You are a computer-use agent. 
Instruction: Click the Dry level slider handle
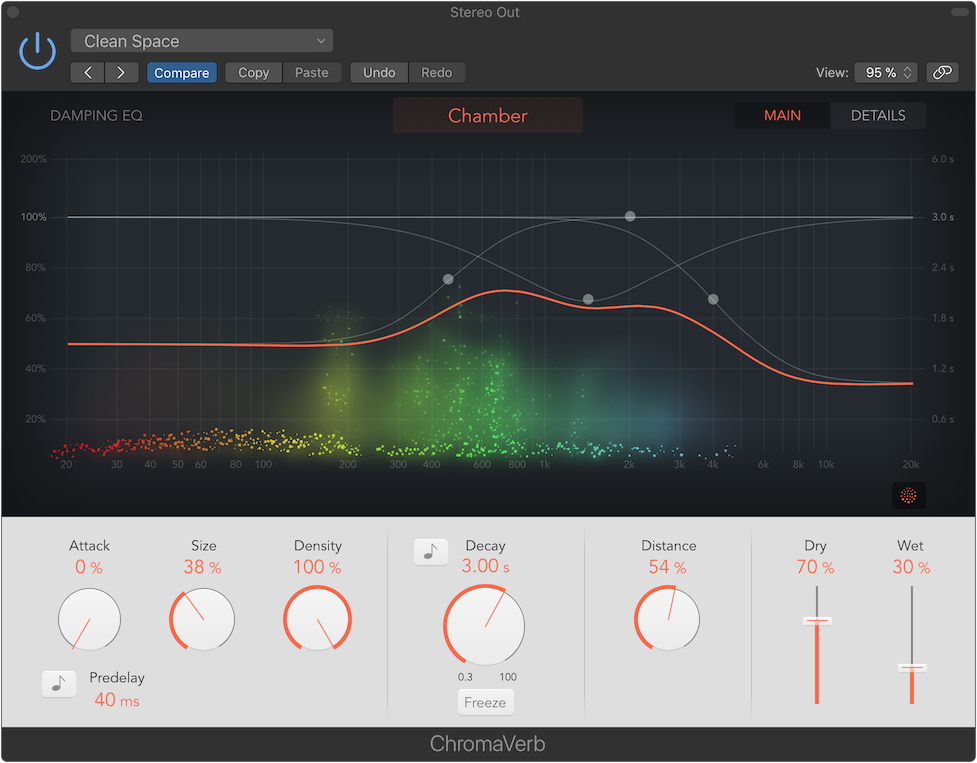point(817,620)
